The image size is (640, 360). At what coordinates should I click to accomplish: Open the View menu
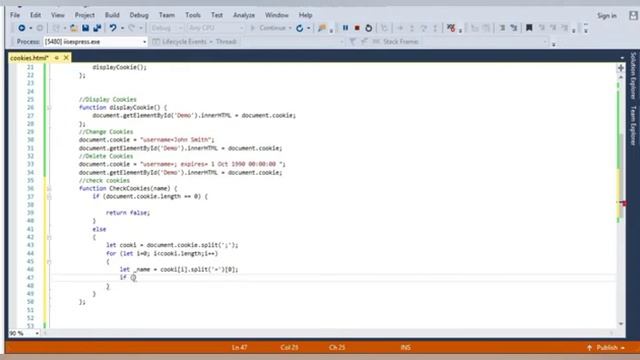click(x=58, y=15)
